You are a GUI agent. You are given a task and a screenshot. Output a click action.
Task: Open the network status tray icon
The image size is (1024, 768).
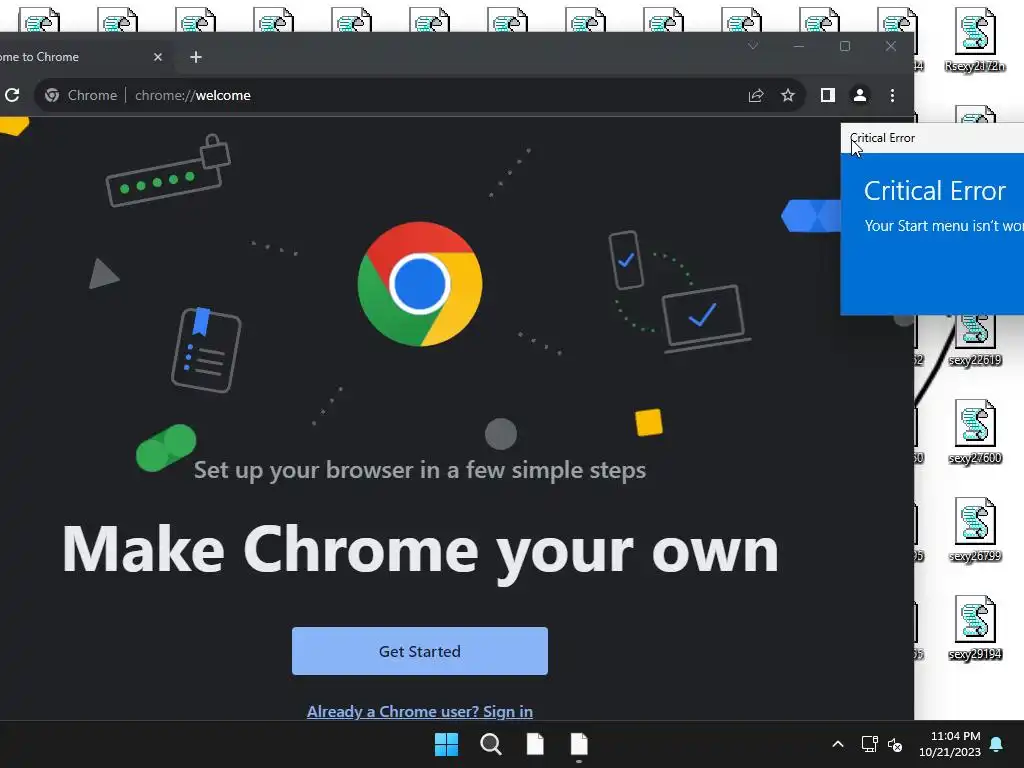[x=869, y=744]
